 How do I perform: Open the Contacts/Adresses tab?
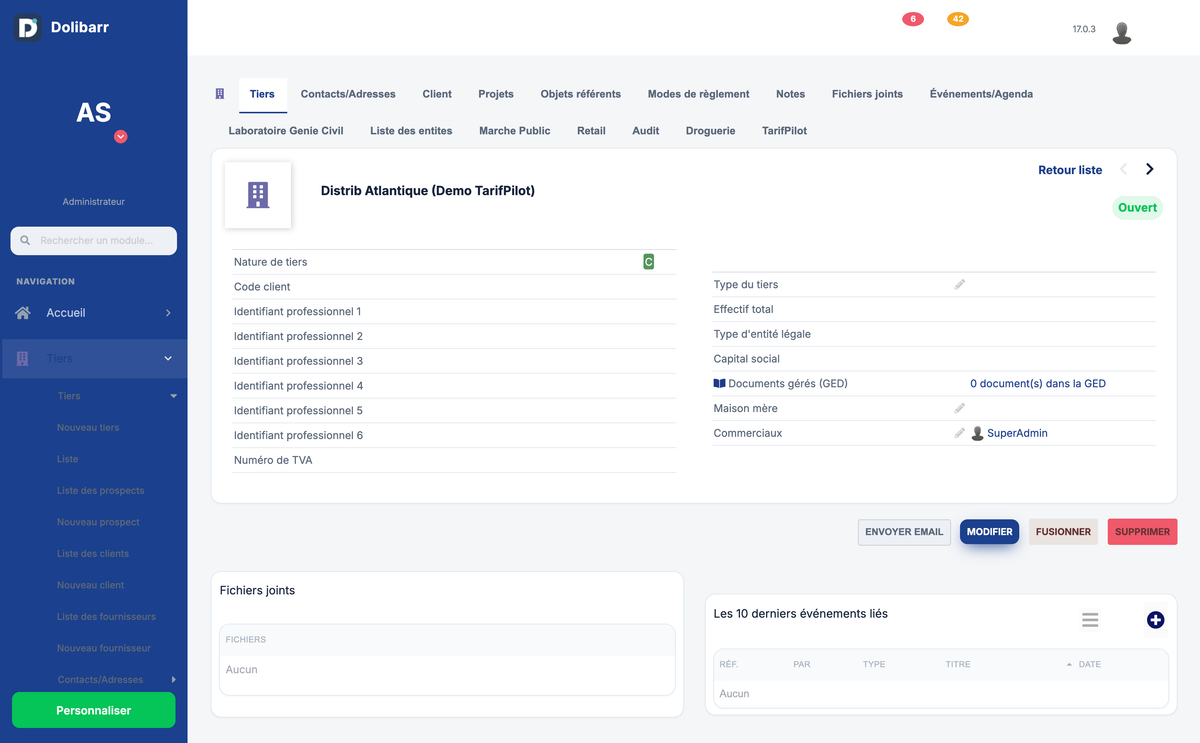coord(348,94)
